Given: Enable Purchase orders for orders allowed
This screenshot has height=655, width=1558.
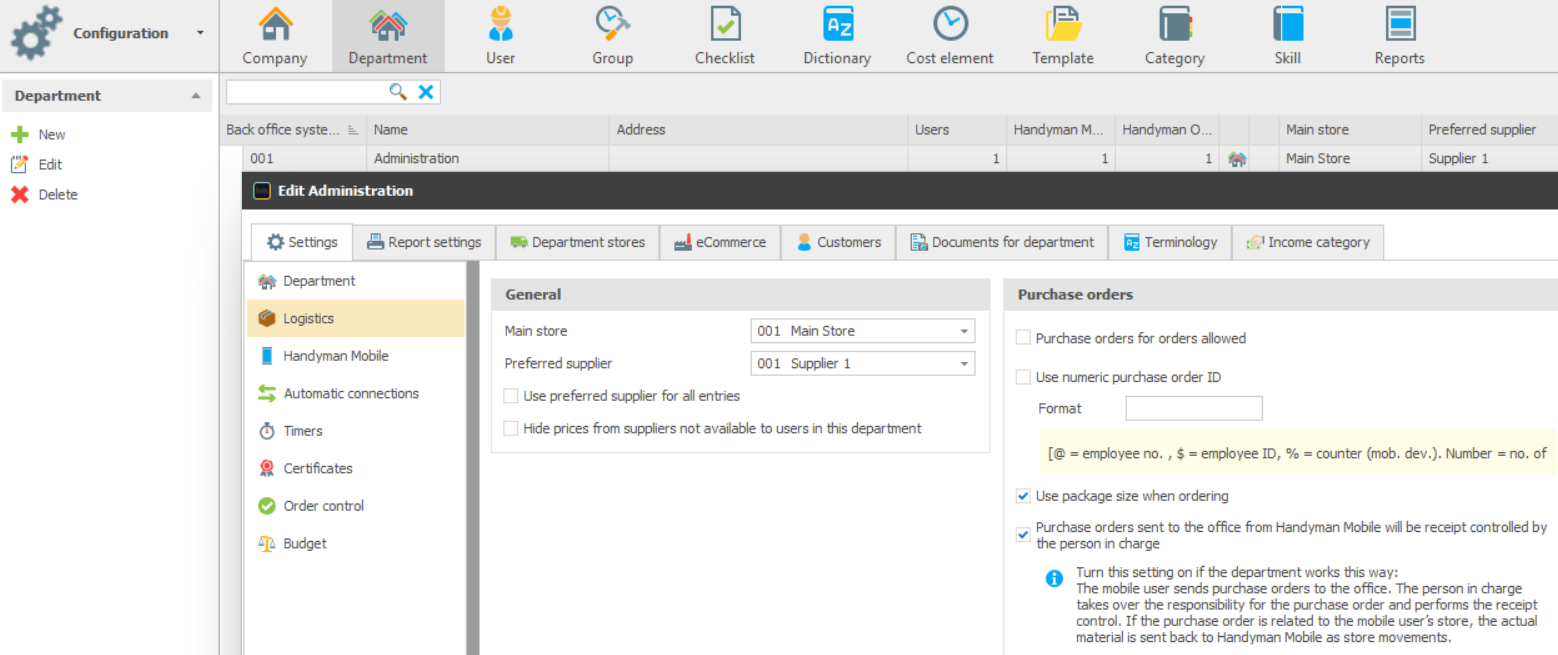Looking at the screenshot, I should click(1023, 338).
